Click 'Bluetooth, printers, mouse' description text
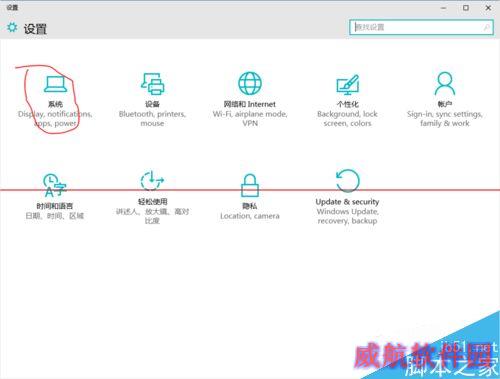Viewport: 500px width, 379px height. [x=152, y=119]
